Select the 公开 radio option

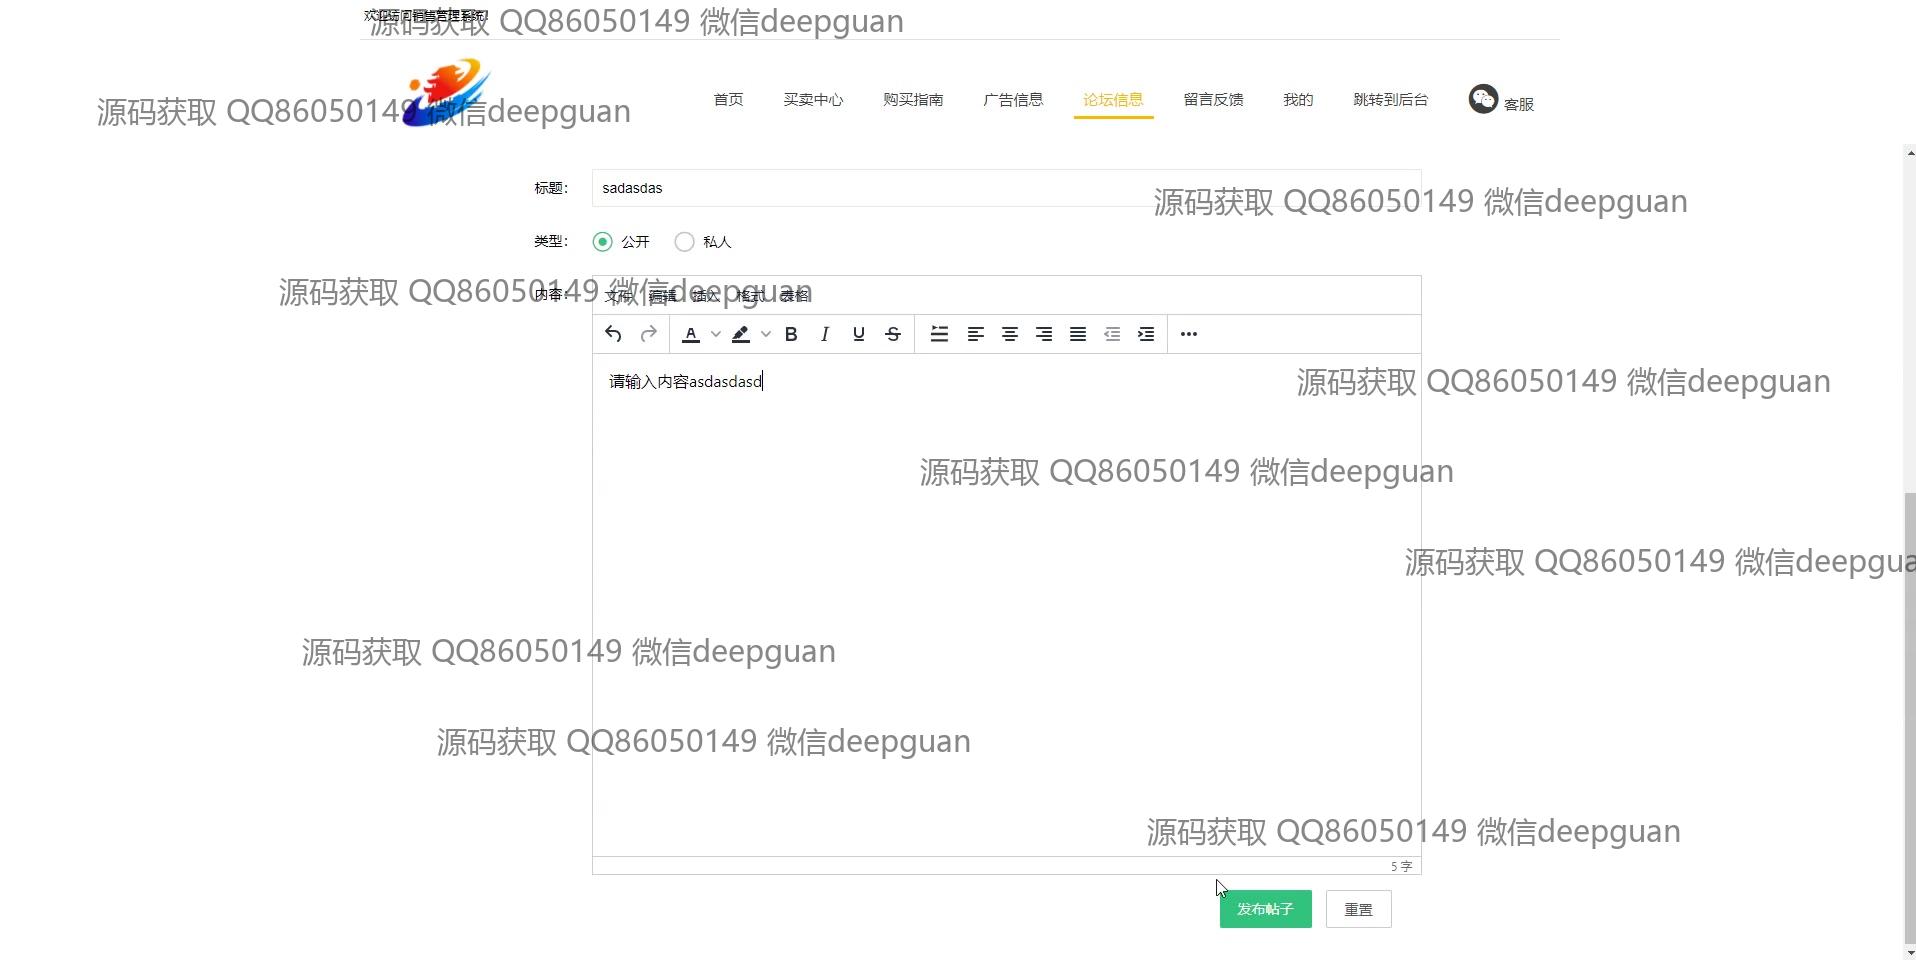click(x=602, y=242)
